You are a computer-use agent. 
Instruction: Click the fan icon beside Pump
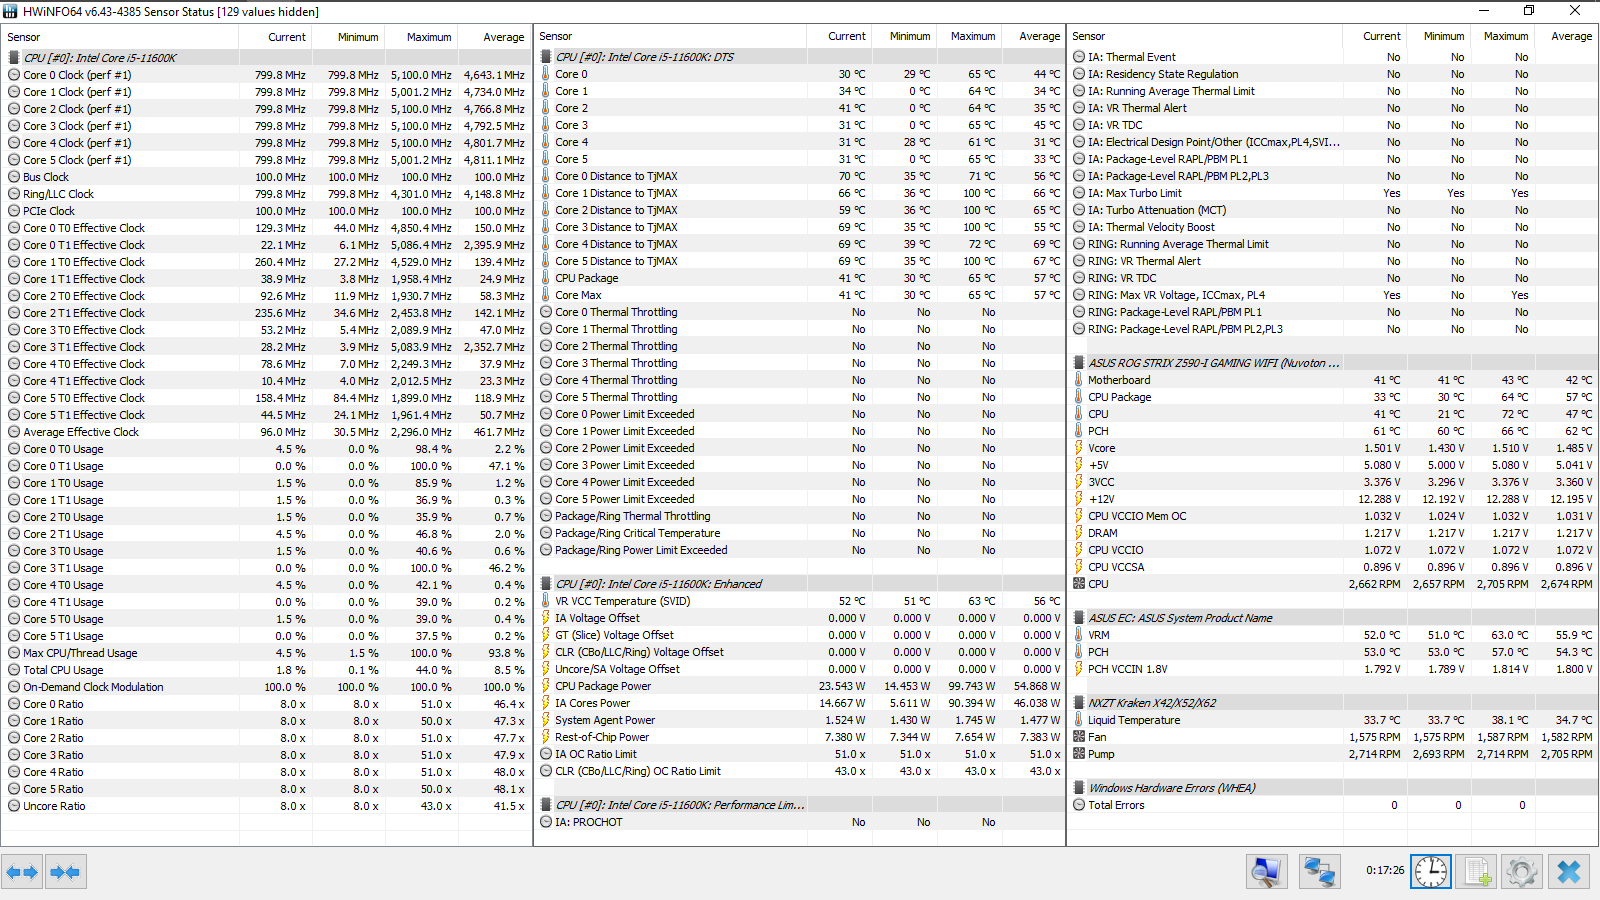point(1079,754)
